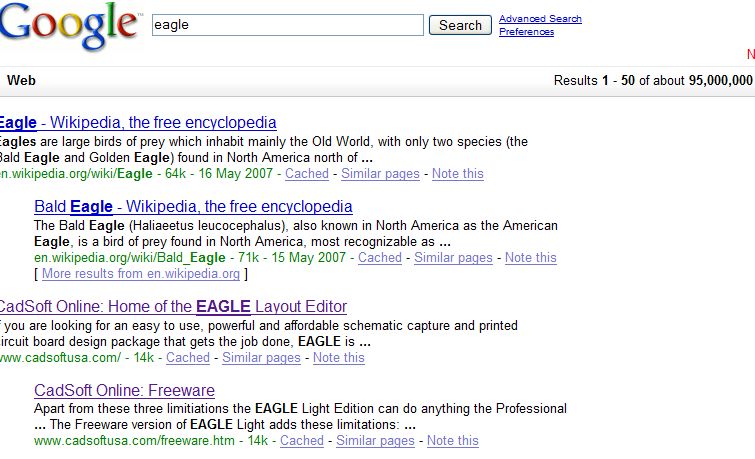Click 'Note this' for the CadSoft Freeware result
The image size is (755, 459).
pyautogui.click(x=453, y=441)
